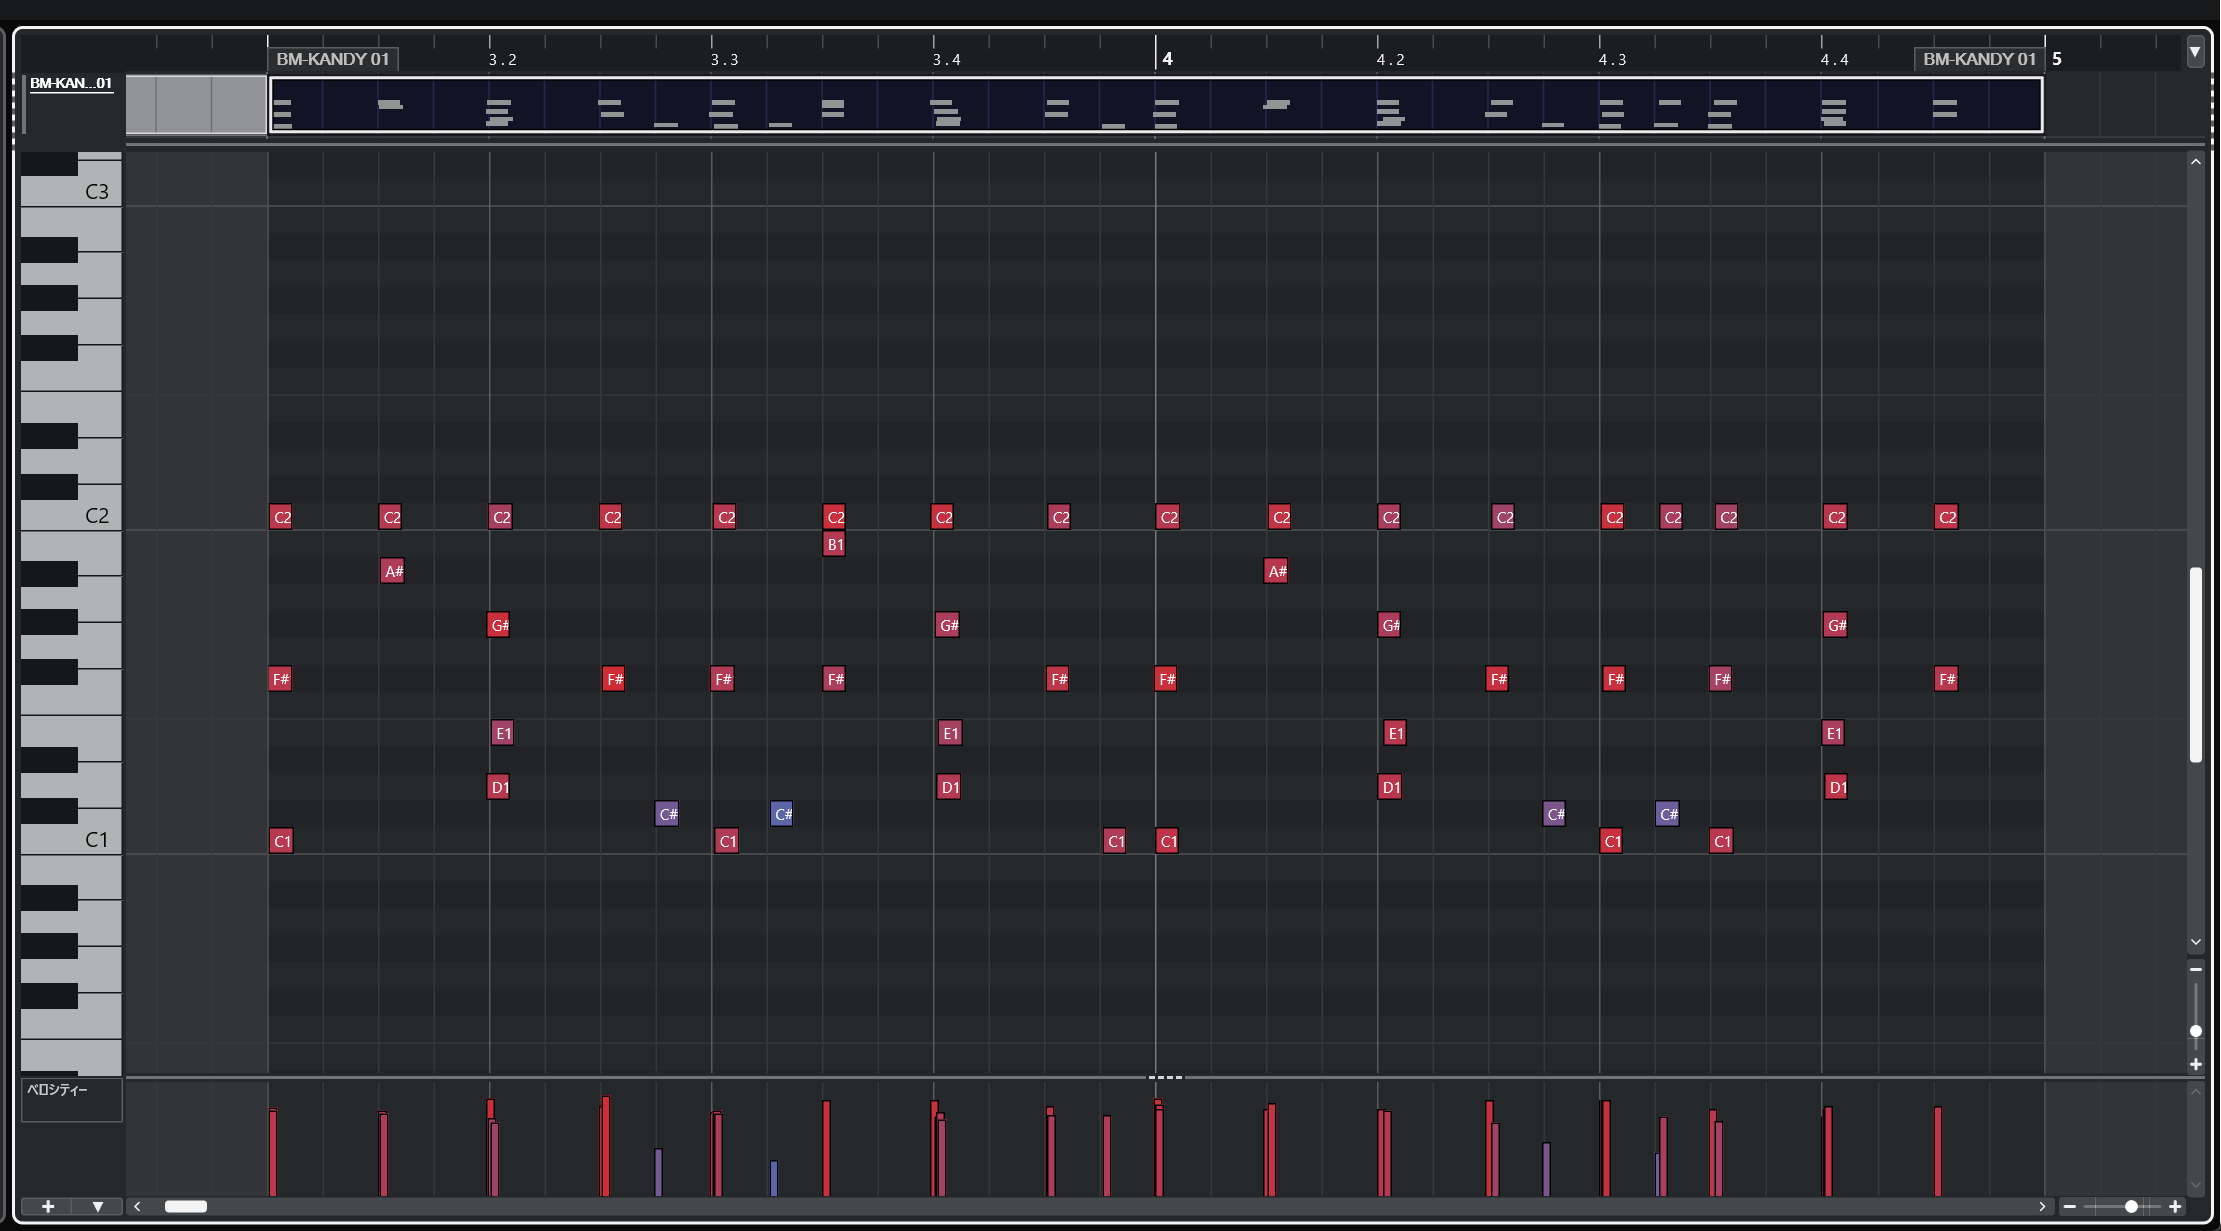The height and width of the screenshot is (1231, 2221).
Task: Select the A# note before position 3.2
Action: (393, 571)
